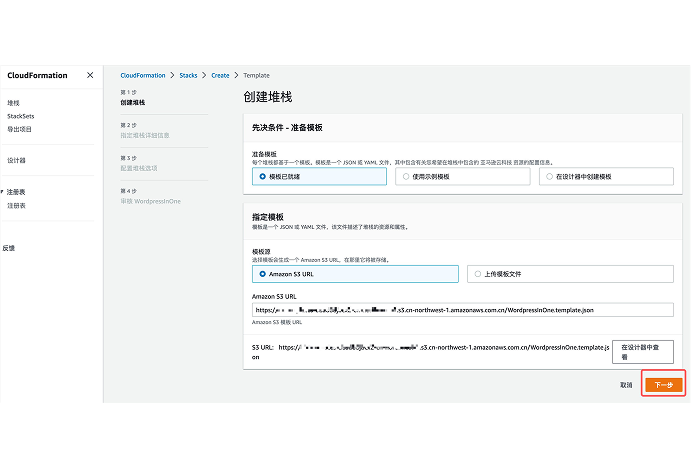Open 堆栈 in the sidebar
Viewport: 691px width, 469px height.
[13, 103]
